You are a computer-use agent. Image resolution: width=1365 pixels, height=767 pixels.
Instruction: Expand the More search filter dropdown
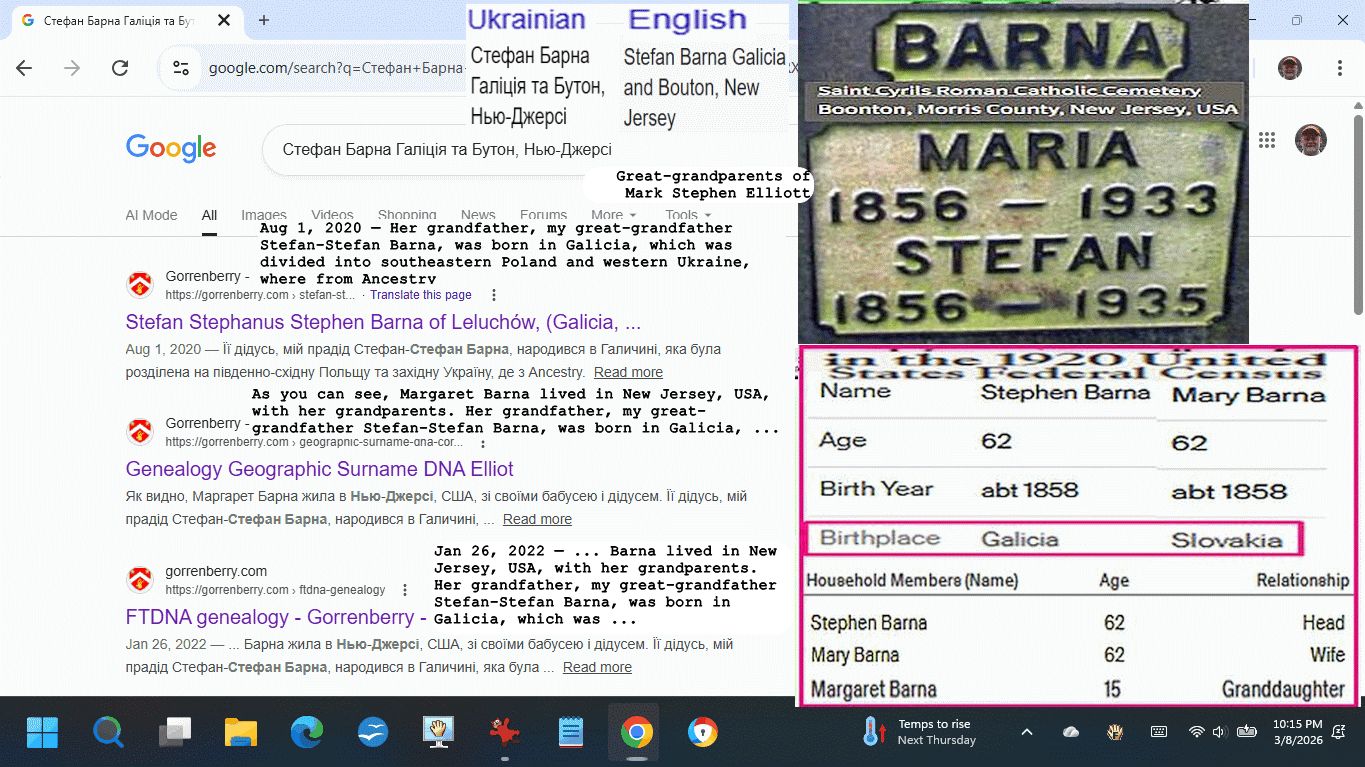(x=613, y=215)
